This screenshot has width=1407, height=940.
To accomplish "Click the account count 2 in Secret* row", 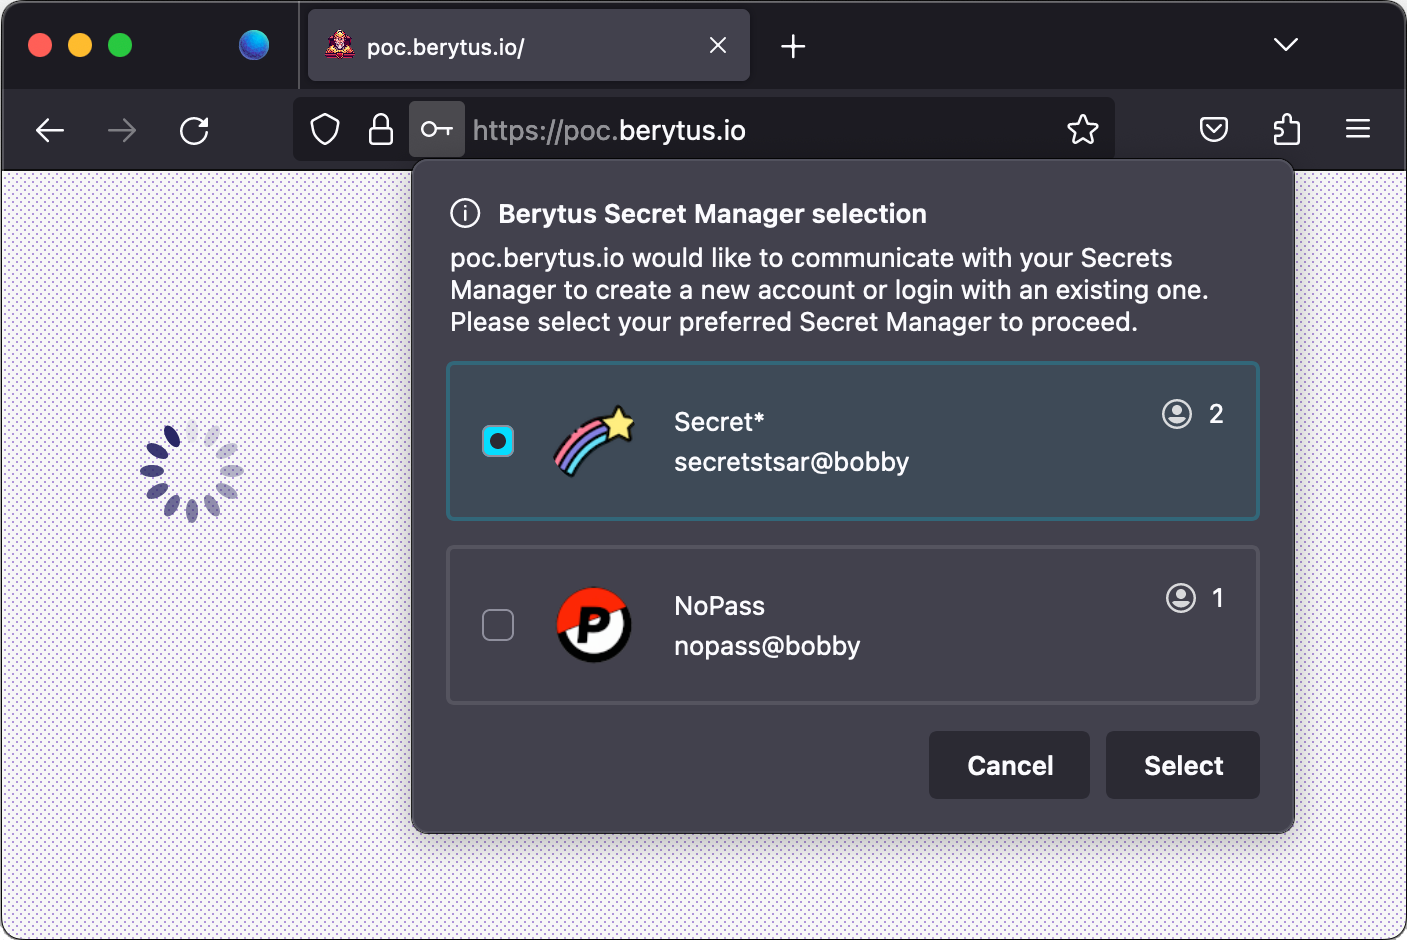I will (1216, 414).
